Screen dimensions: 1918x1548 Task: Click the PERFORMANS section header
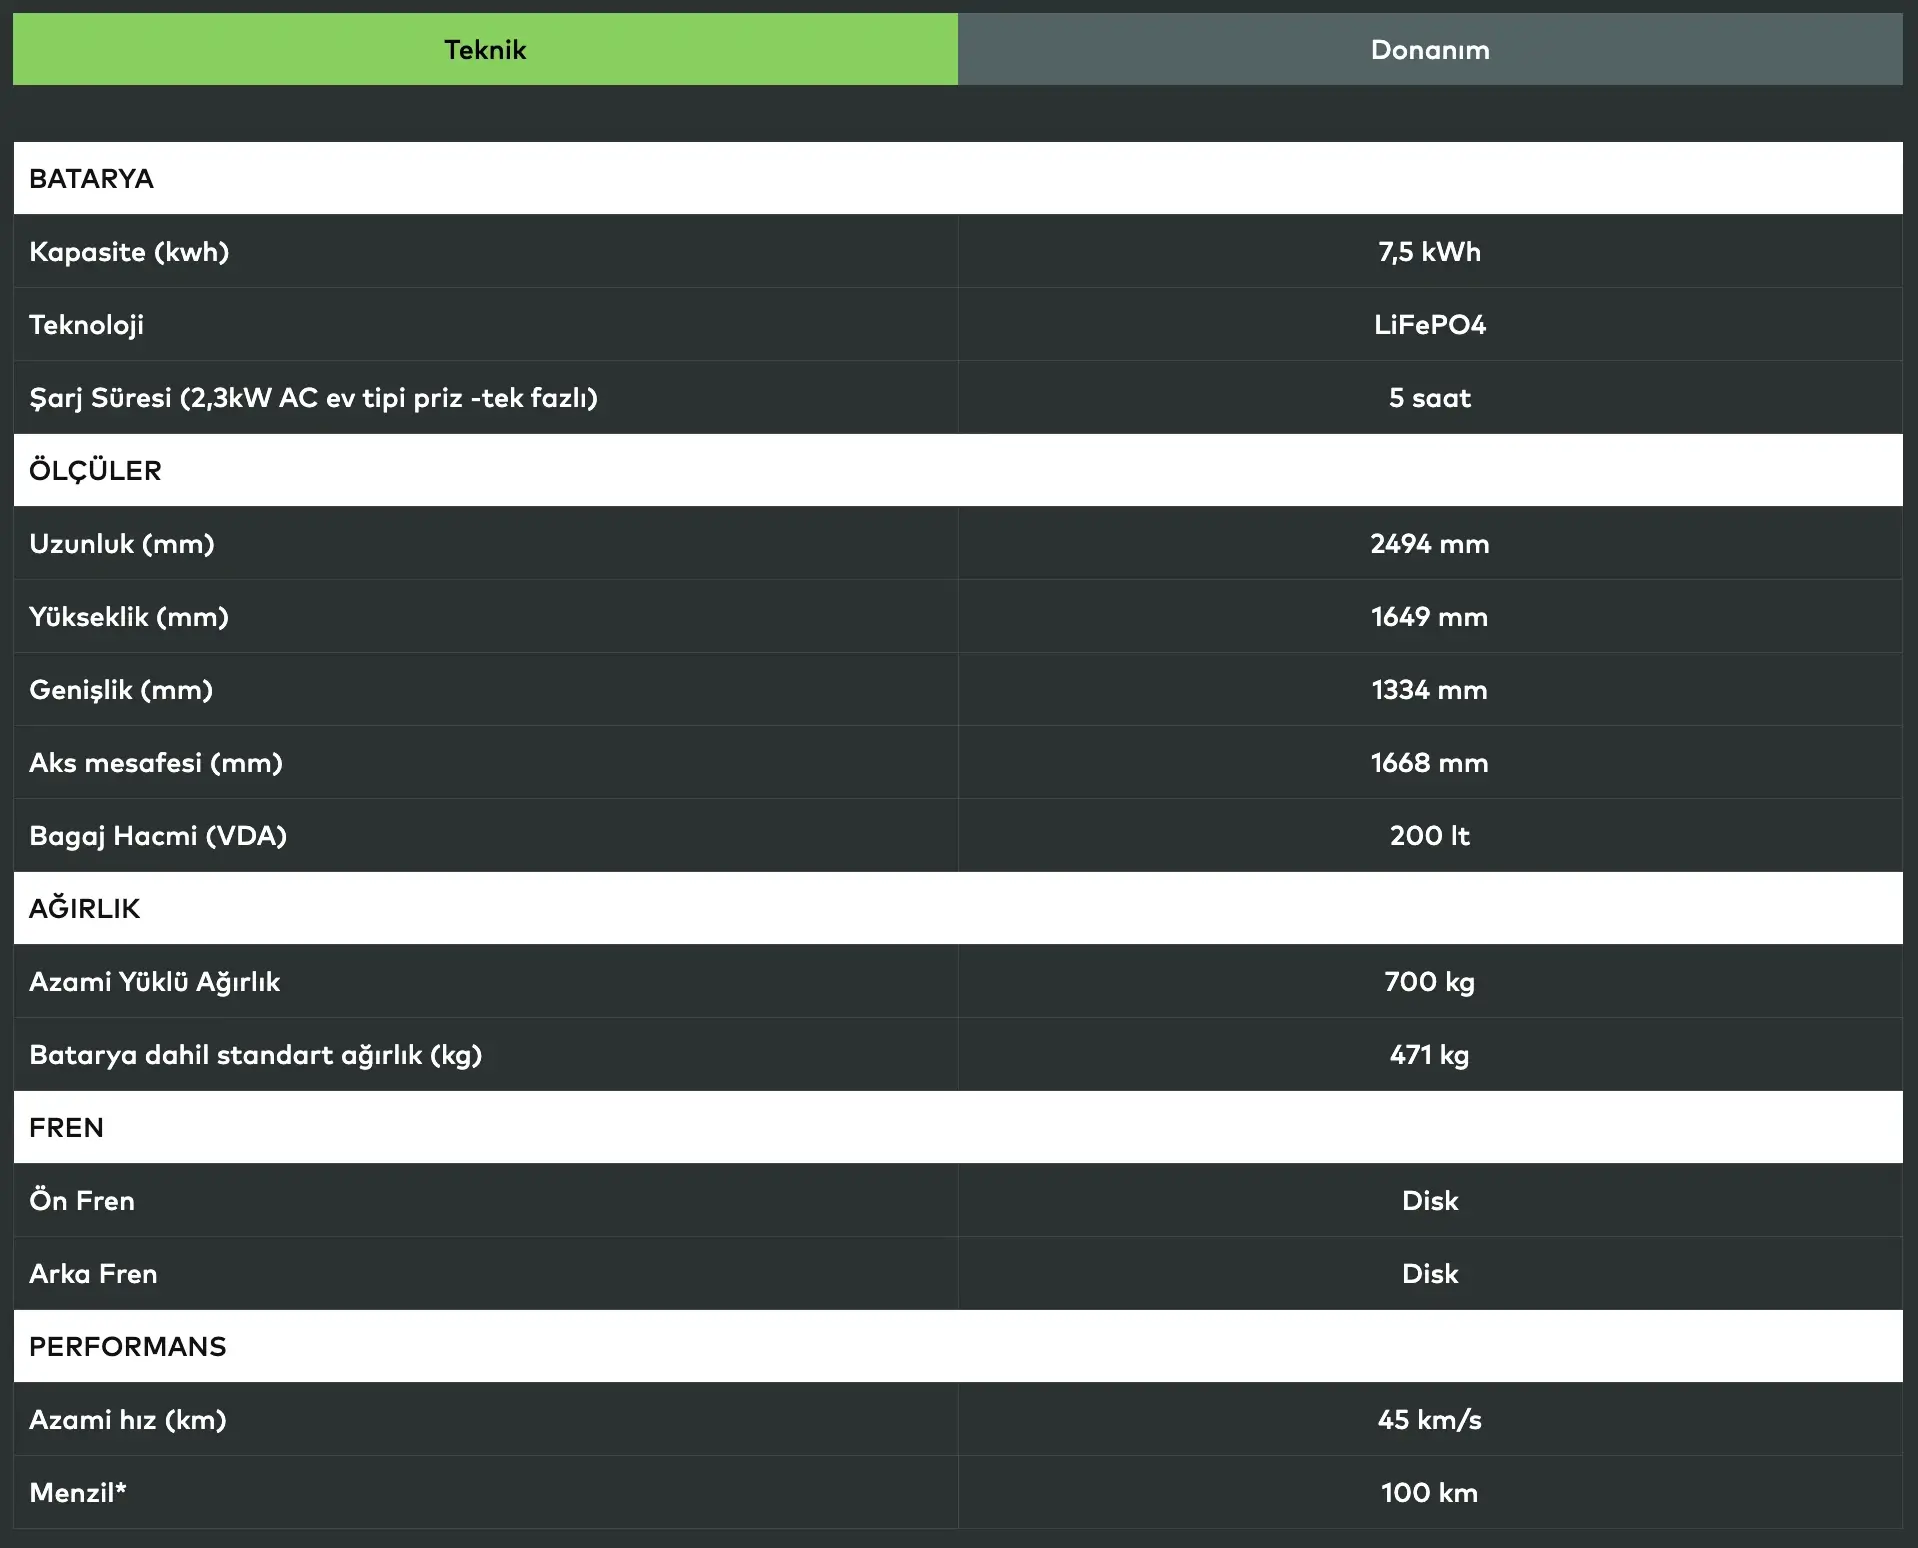pyautogui.click(x=127, y=1347)
